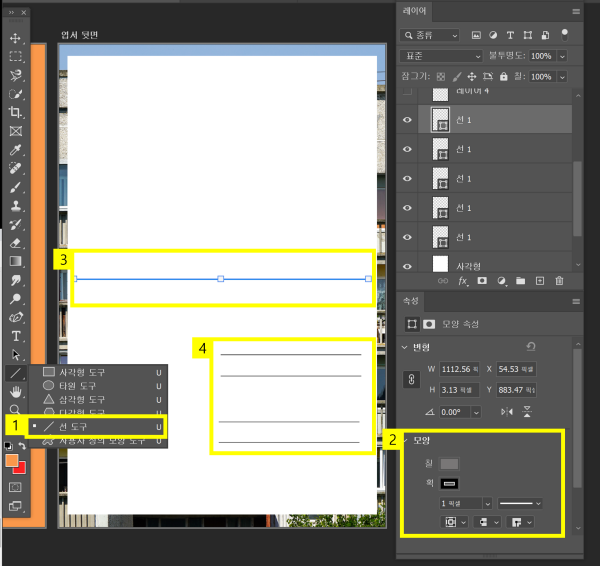The height and width of the screenshot is (566, 600).
Task: Toggle filter for pixel layers
Action: [x=476, y=35]
